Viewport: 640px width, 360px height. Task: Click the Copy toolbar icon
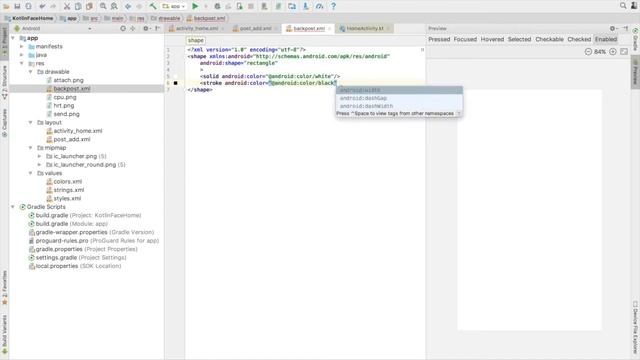coord(78,6)
